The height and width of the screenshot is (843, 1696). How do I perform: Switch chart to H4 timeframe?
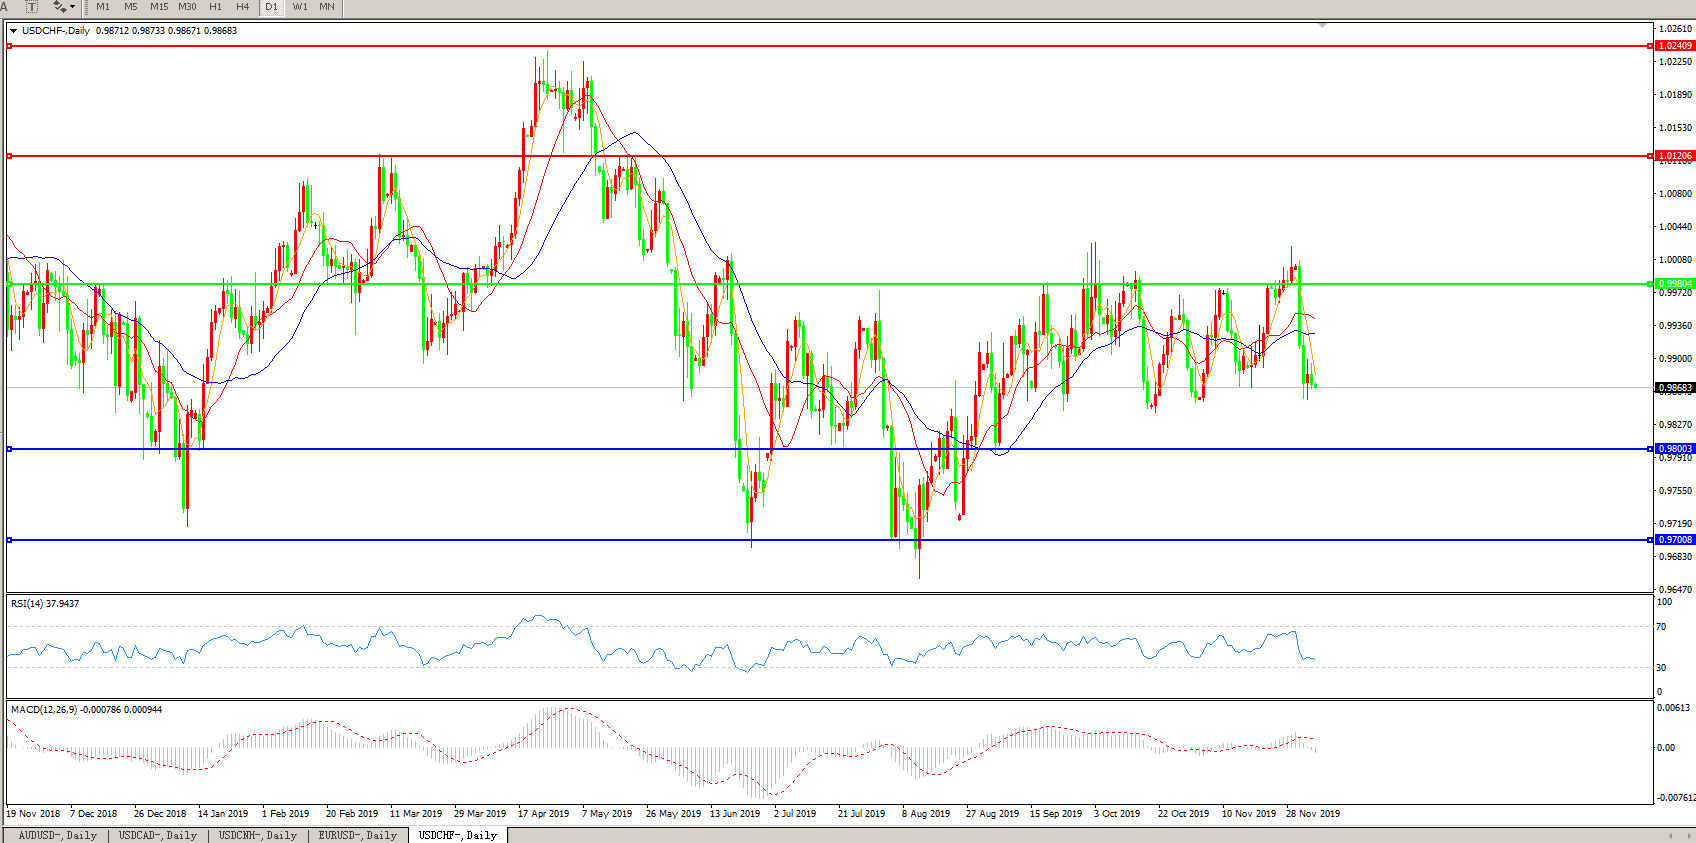coord(243,7)
